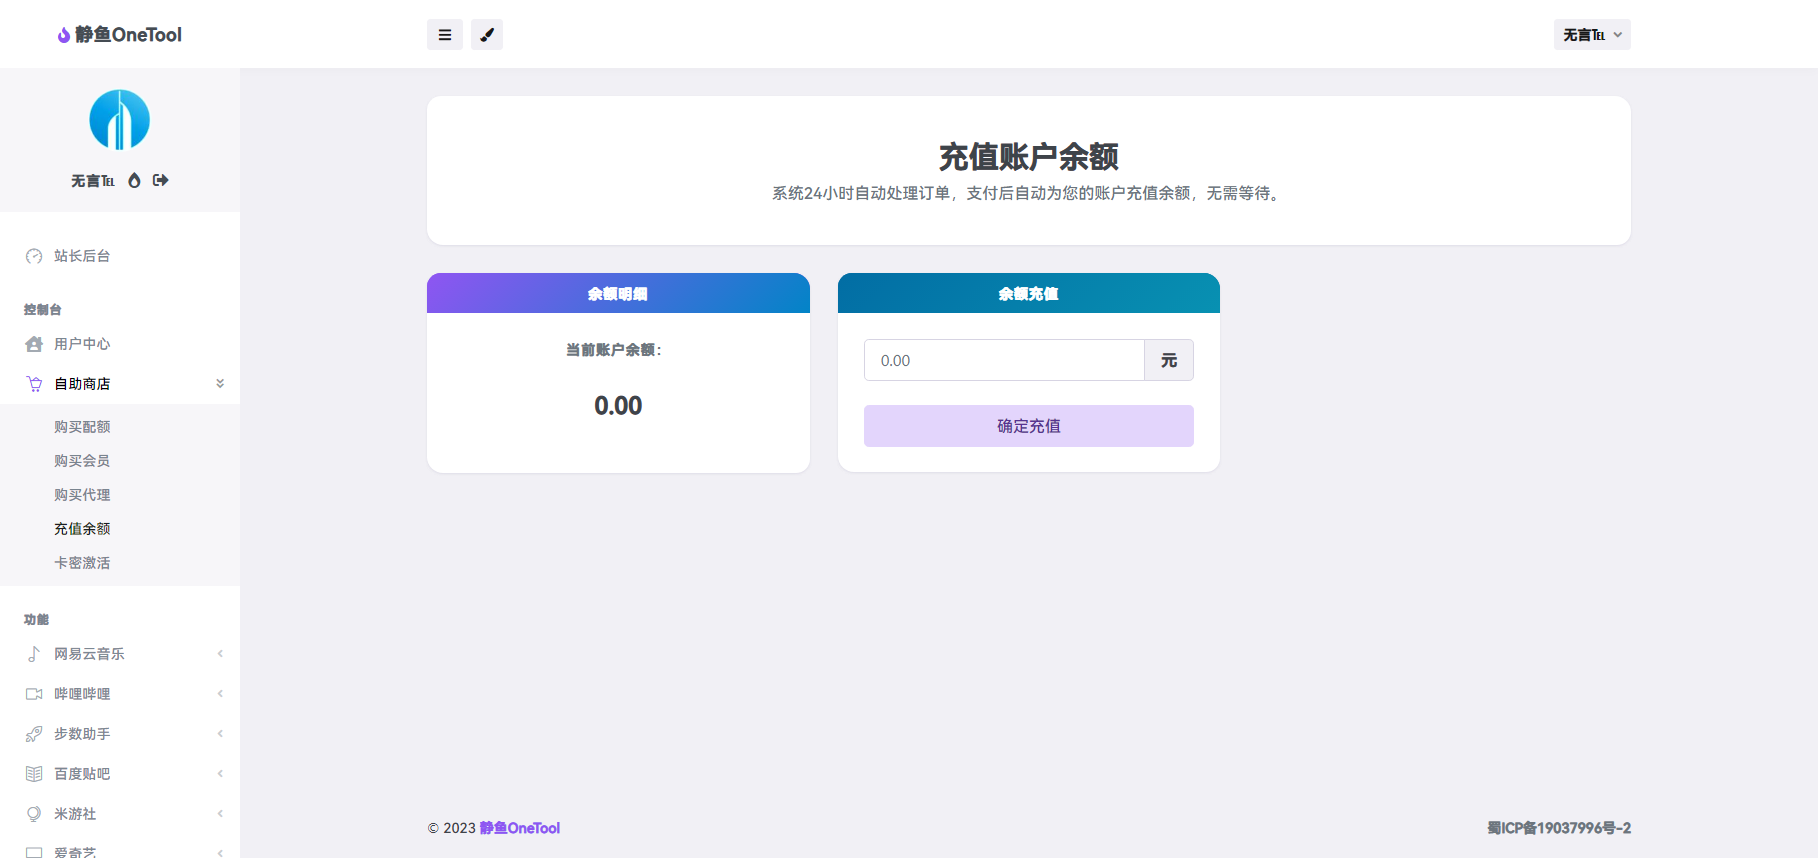Click the logout arrow icon in sidebar
Screen dimensions: 1818x858
pyautogui.click(x=161, y=181)
